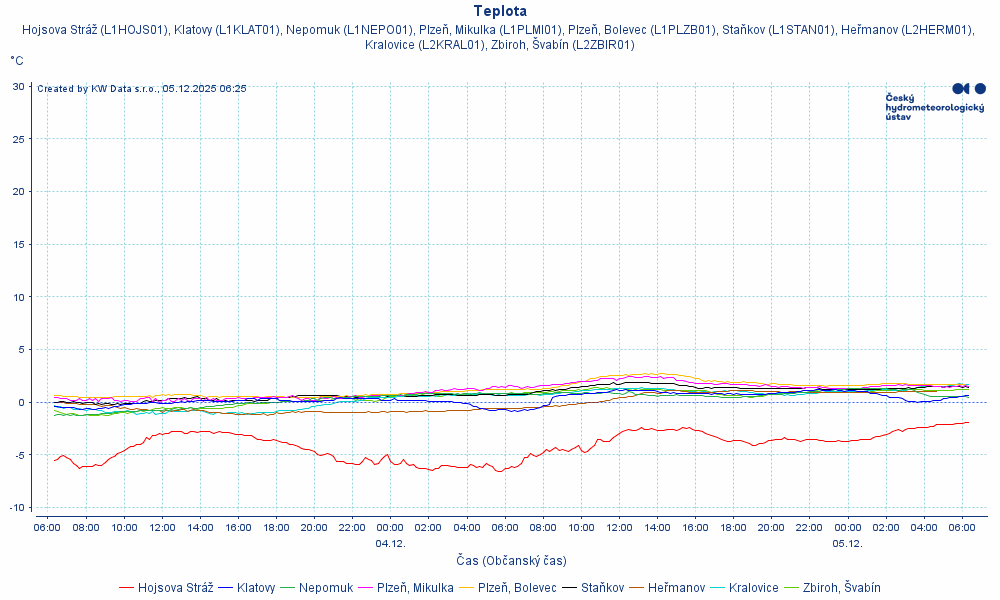Click the red Hojsova Stráž legend line marker
Screen dimensions: 1000x600
(x=126, y=588)
